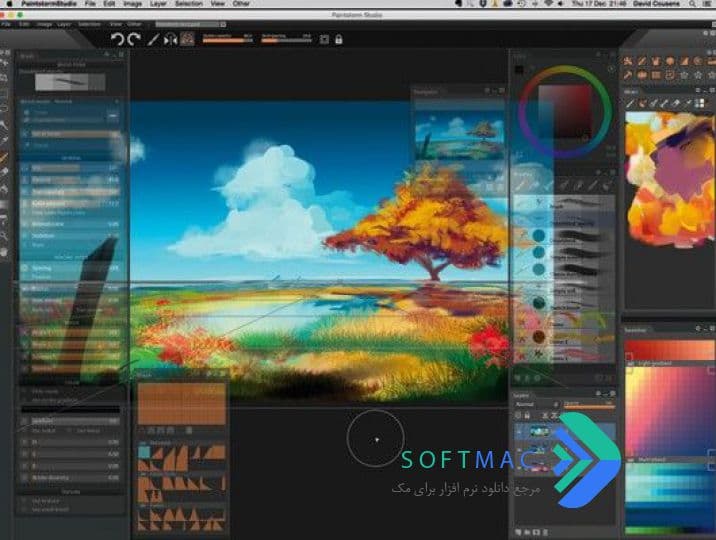The height and width of the screenshot is (540, 716).
Task: Click the first icon at the Layers panel bottom
Action: pos(519,532)
